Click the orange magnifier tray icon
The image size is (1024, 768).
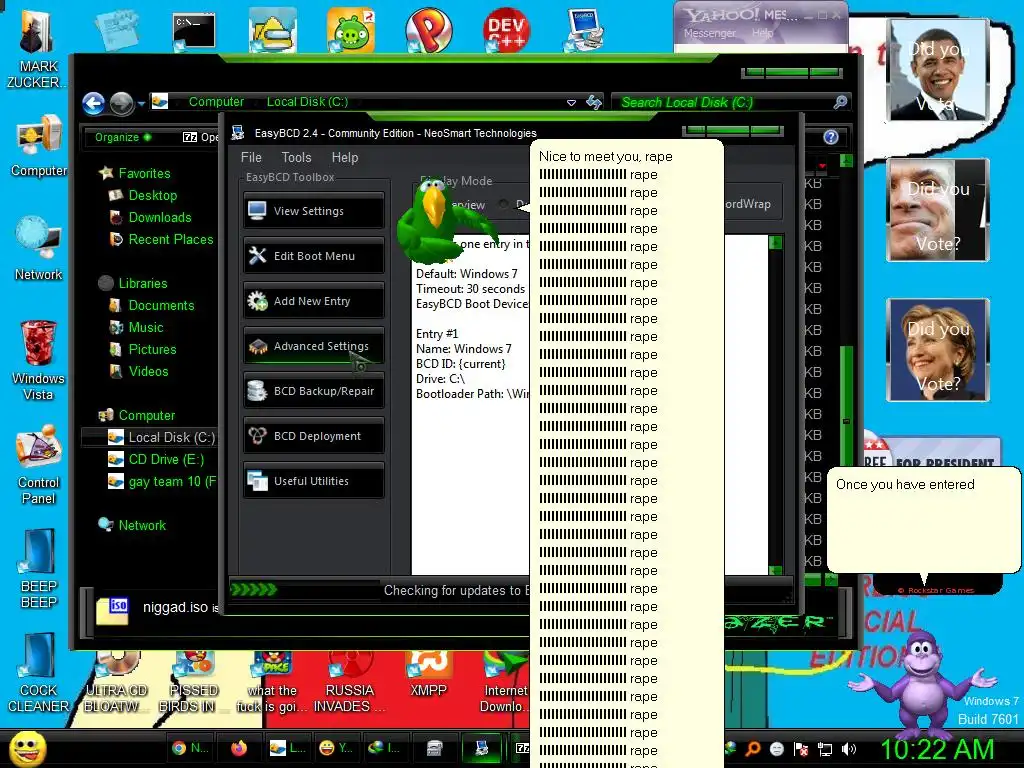coord(753,749)
